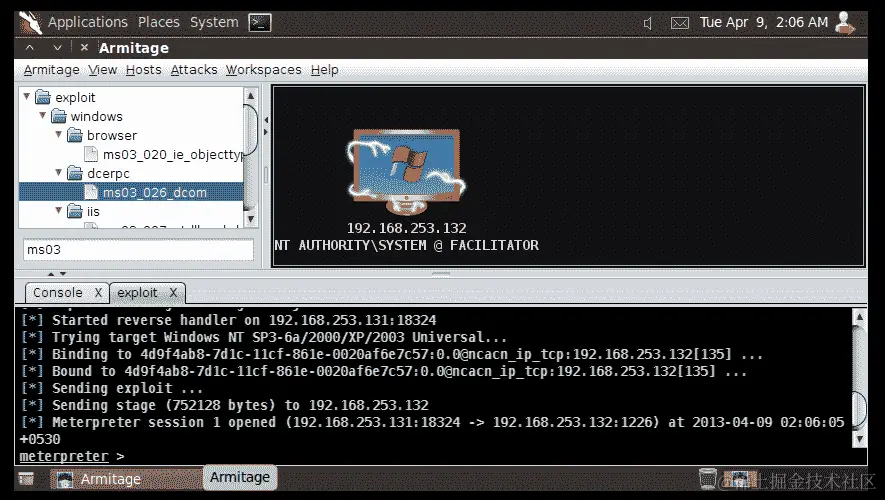Click Sending exploit console line
885x500 pixels.
[112, 388]
